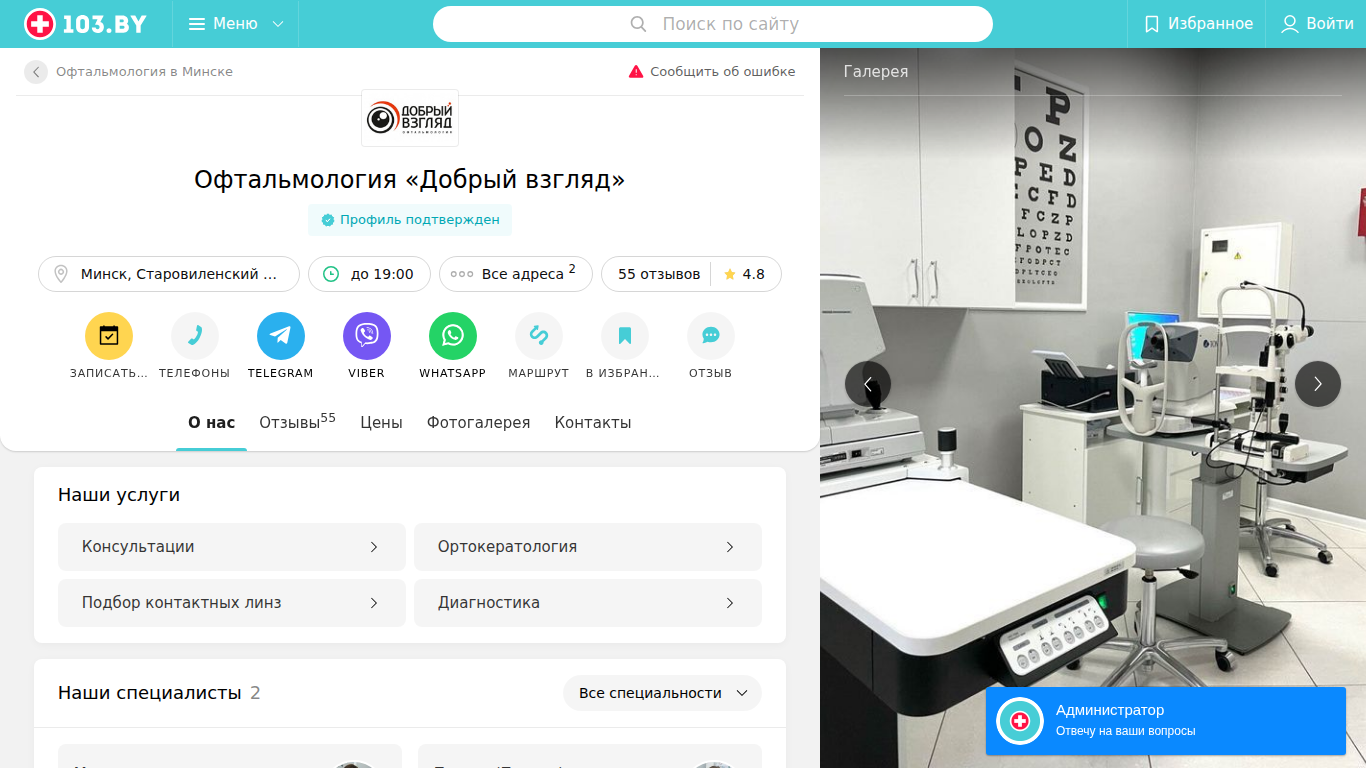The width and height of the screenshot is (1366, 768).
Task: Show next gallery photo arrow
Action: pos(1318,384)
